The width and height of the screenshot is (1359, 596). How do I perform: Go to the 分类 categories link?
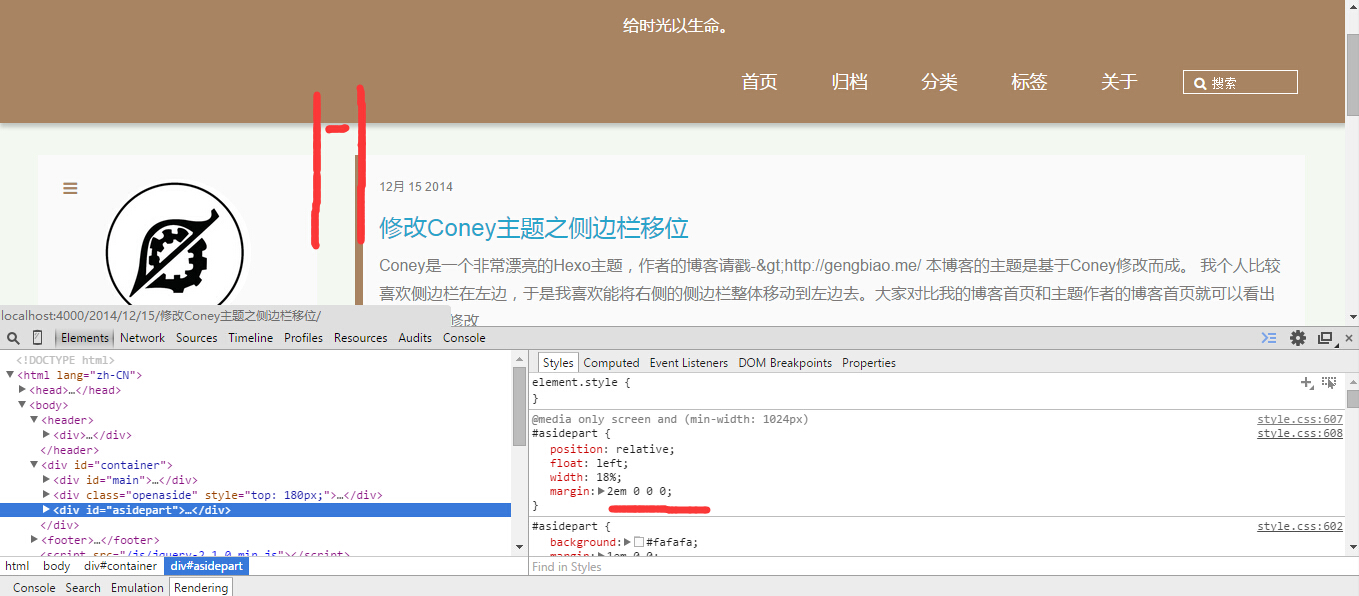[940, 82]
